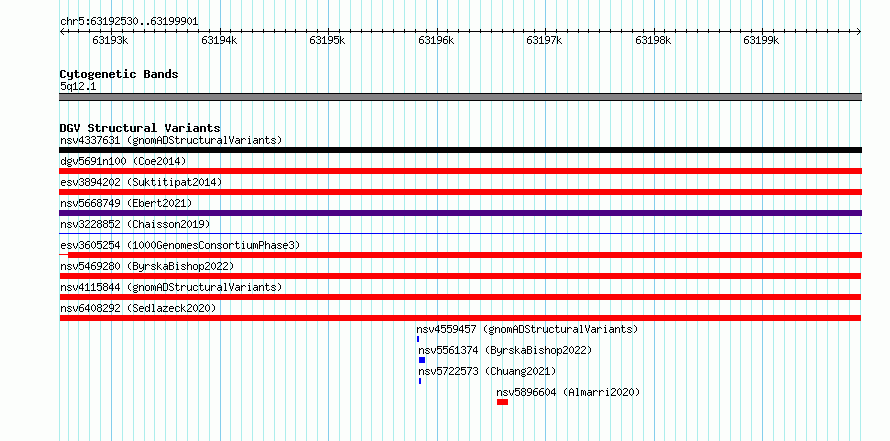Click the DGV Structural Variants track title
Image resolution: width=890 pixels, height=441 pixels.
click(140, 128)
